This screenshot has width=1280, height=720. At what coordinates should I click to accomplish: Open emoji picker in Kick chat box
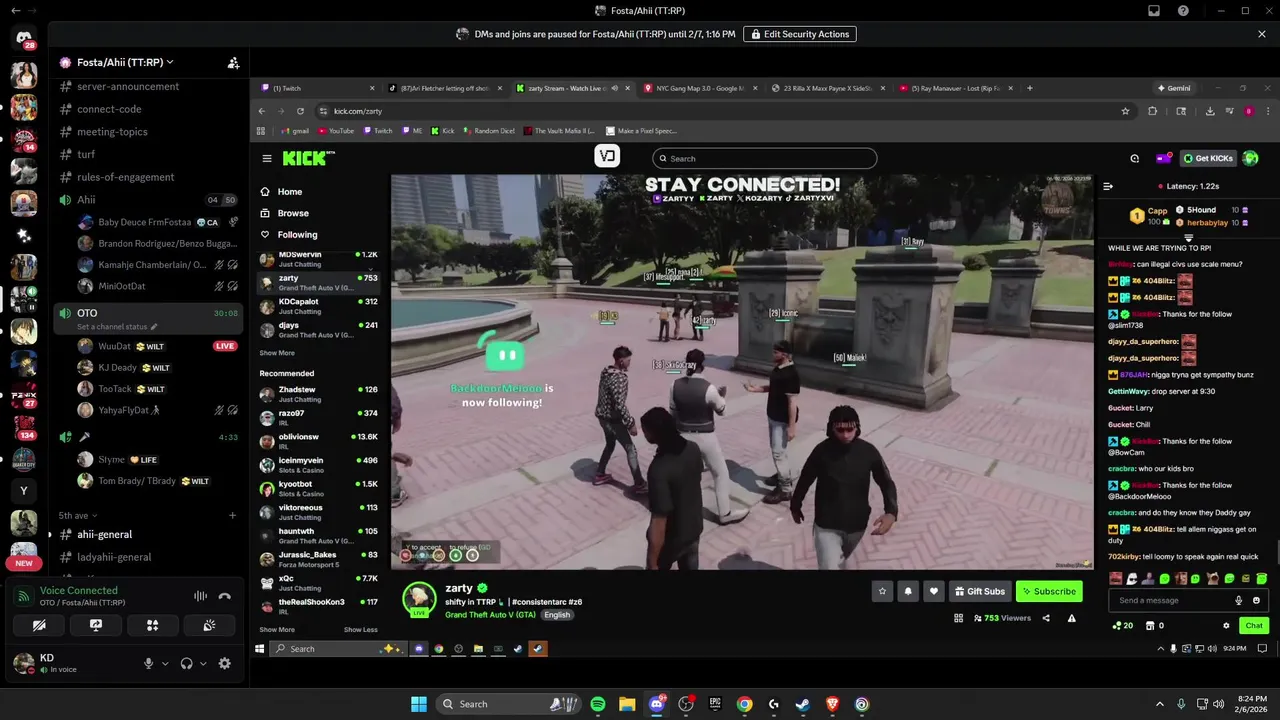1257,600
